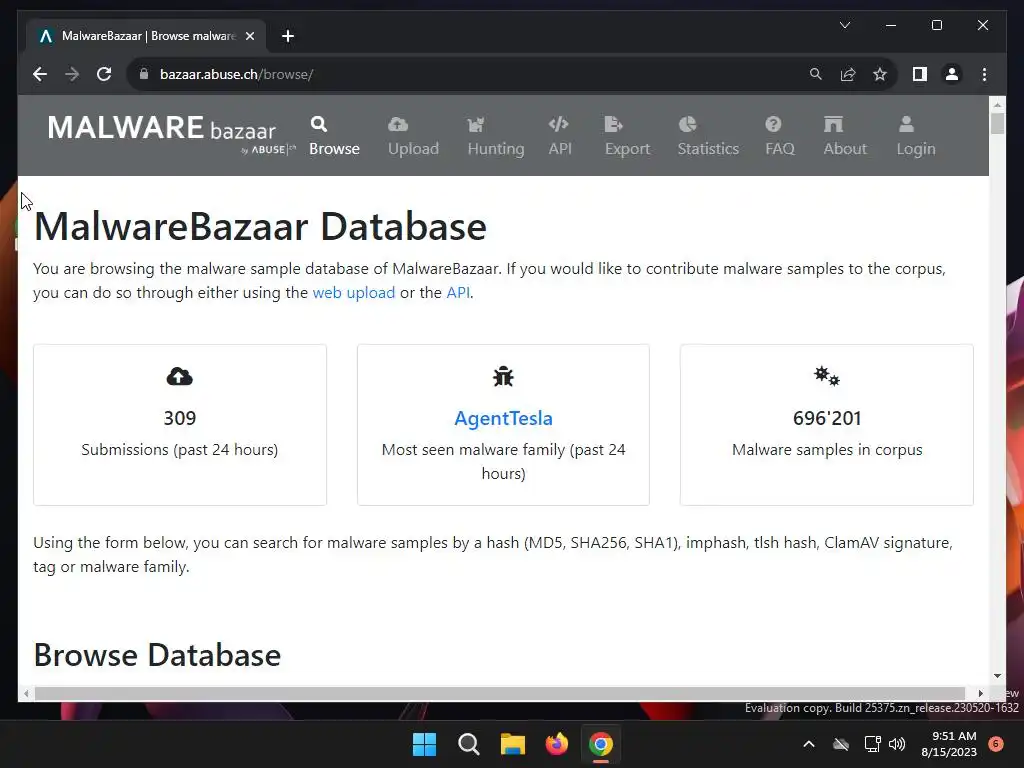Viewport: 1024px width, 768px height.
Task: Open the Export file icon
Action: 614,124
